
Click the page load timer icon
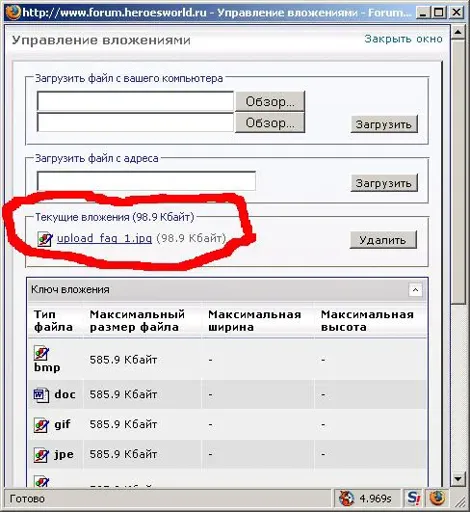tap(347, 499)
